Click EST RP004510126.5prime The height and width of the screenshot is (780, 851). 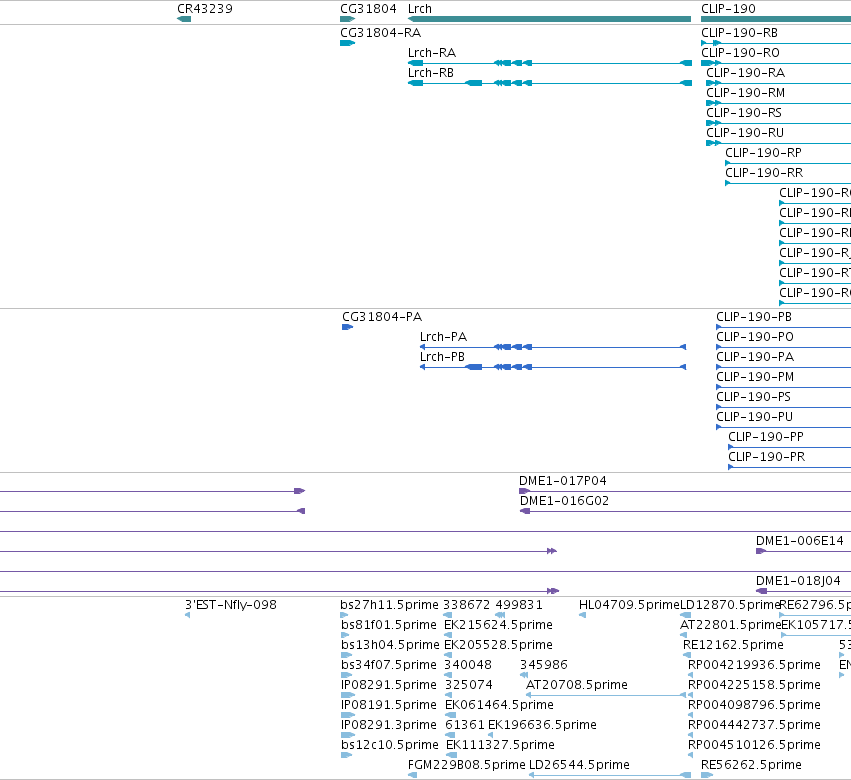754,745
